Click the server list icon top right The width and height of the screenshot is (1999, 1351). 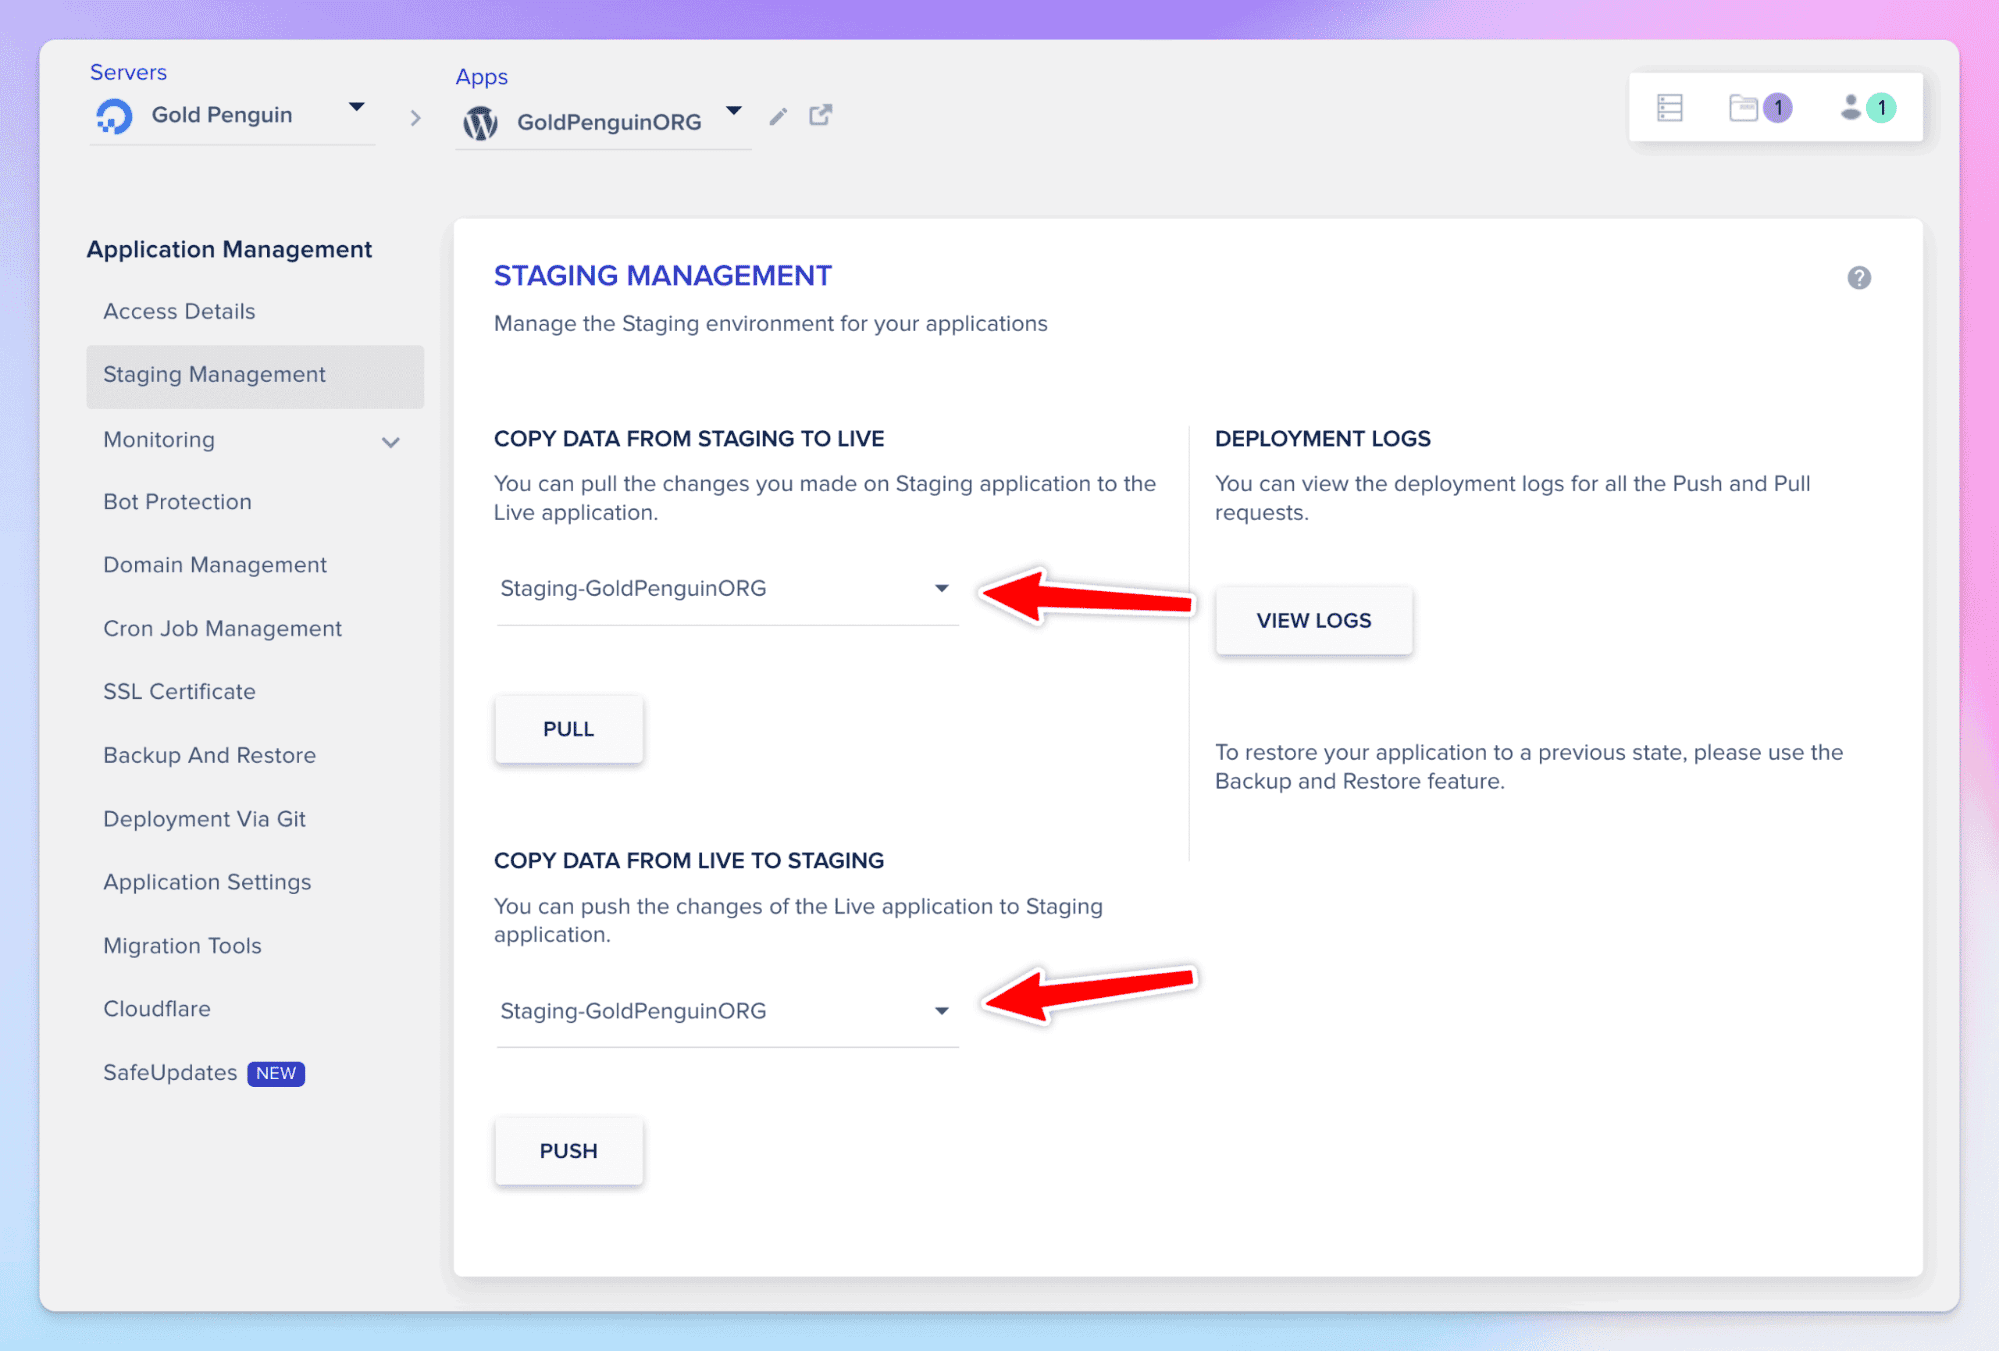pos(1669,108)
